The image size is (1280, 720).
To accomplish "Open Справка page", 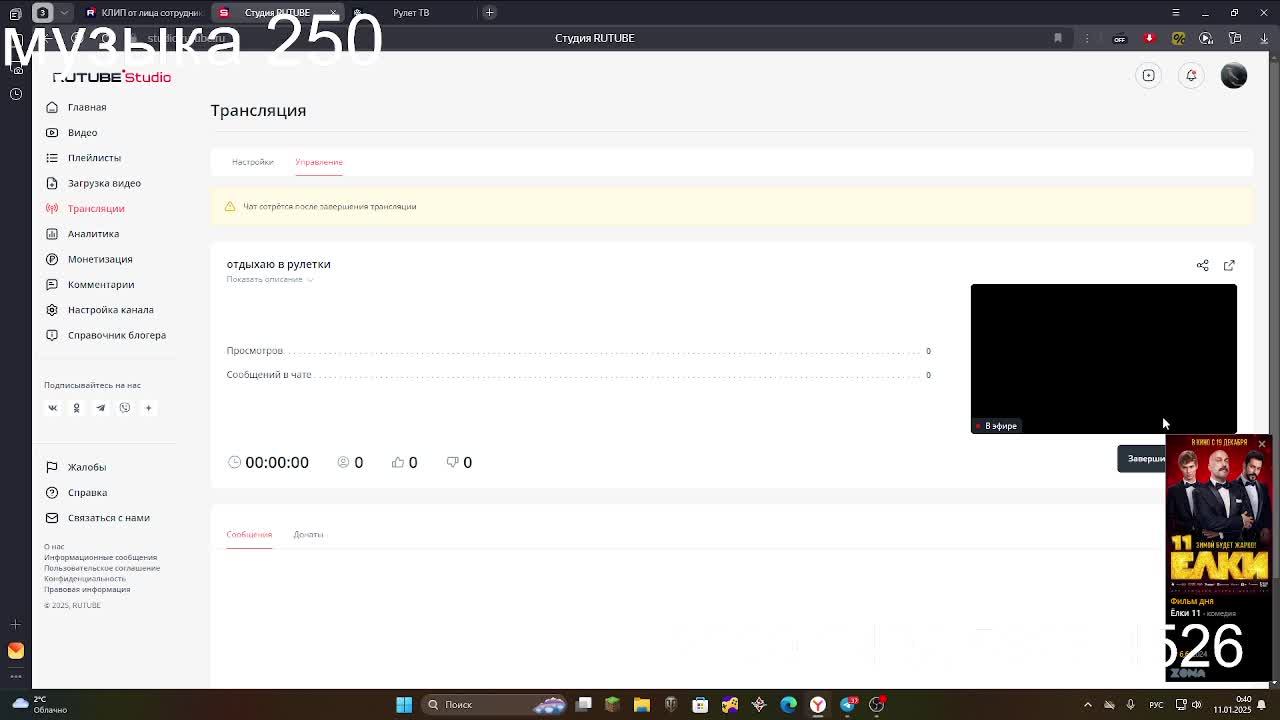I will 76,492.
